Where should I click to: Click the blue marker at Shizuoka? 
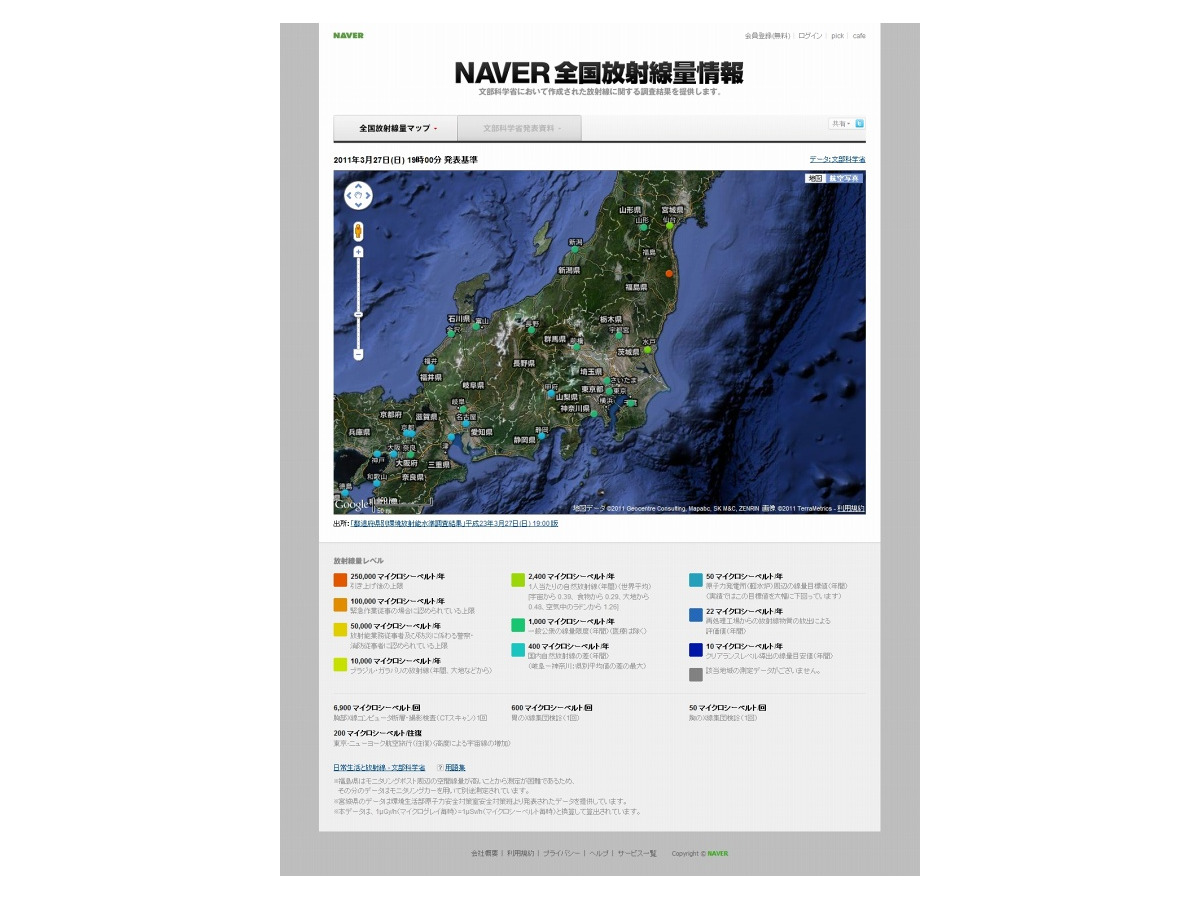pyautogui.click(x=541, y=435)
